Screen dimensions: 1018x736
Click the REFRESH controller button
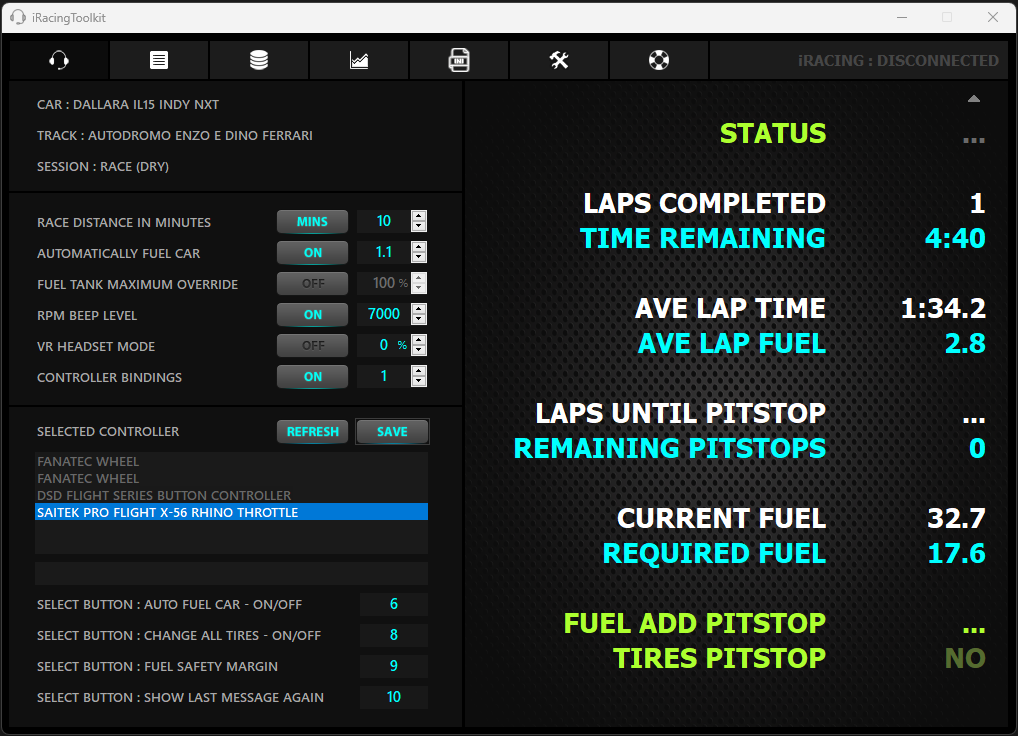312,432
